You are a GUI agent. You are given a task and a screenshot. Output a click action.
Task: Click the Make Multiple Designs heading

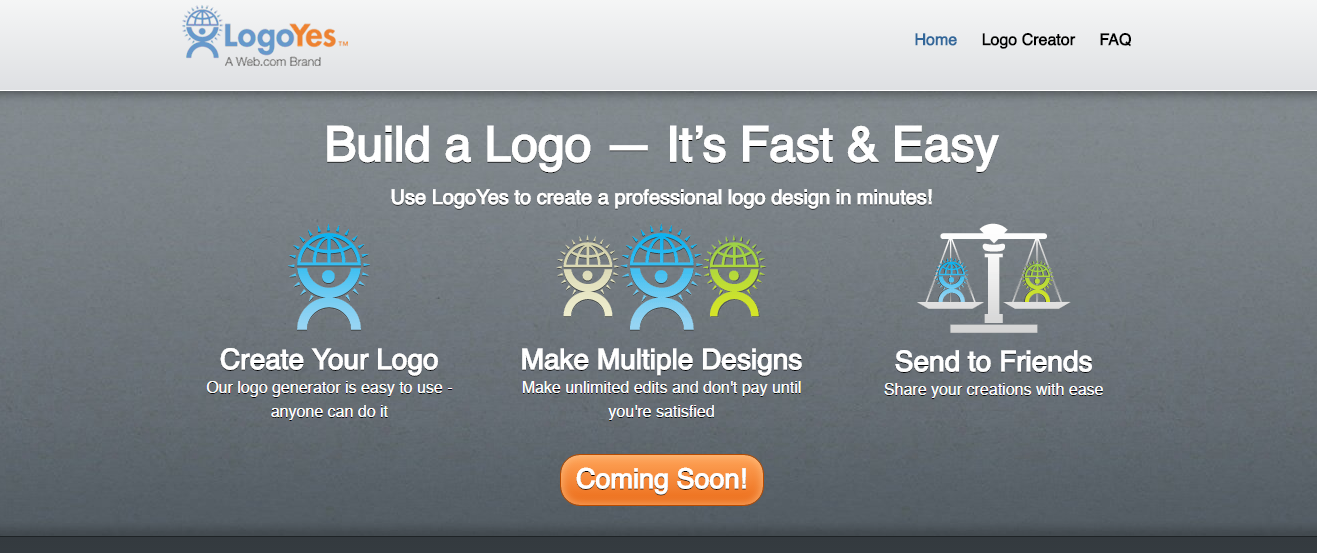click(661, 360)
